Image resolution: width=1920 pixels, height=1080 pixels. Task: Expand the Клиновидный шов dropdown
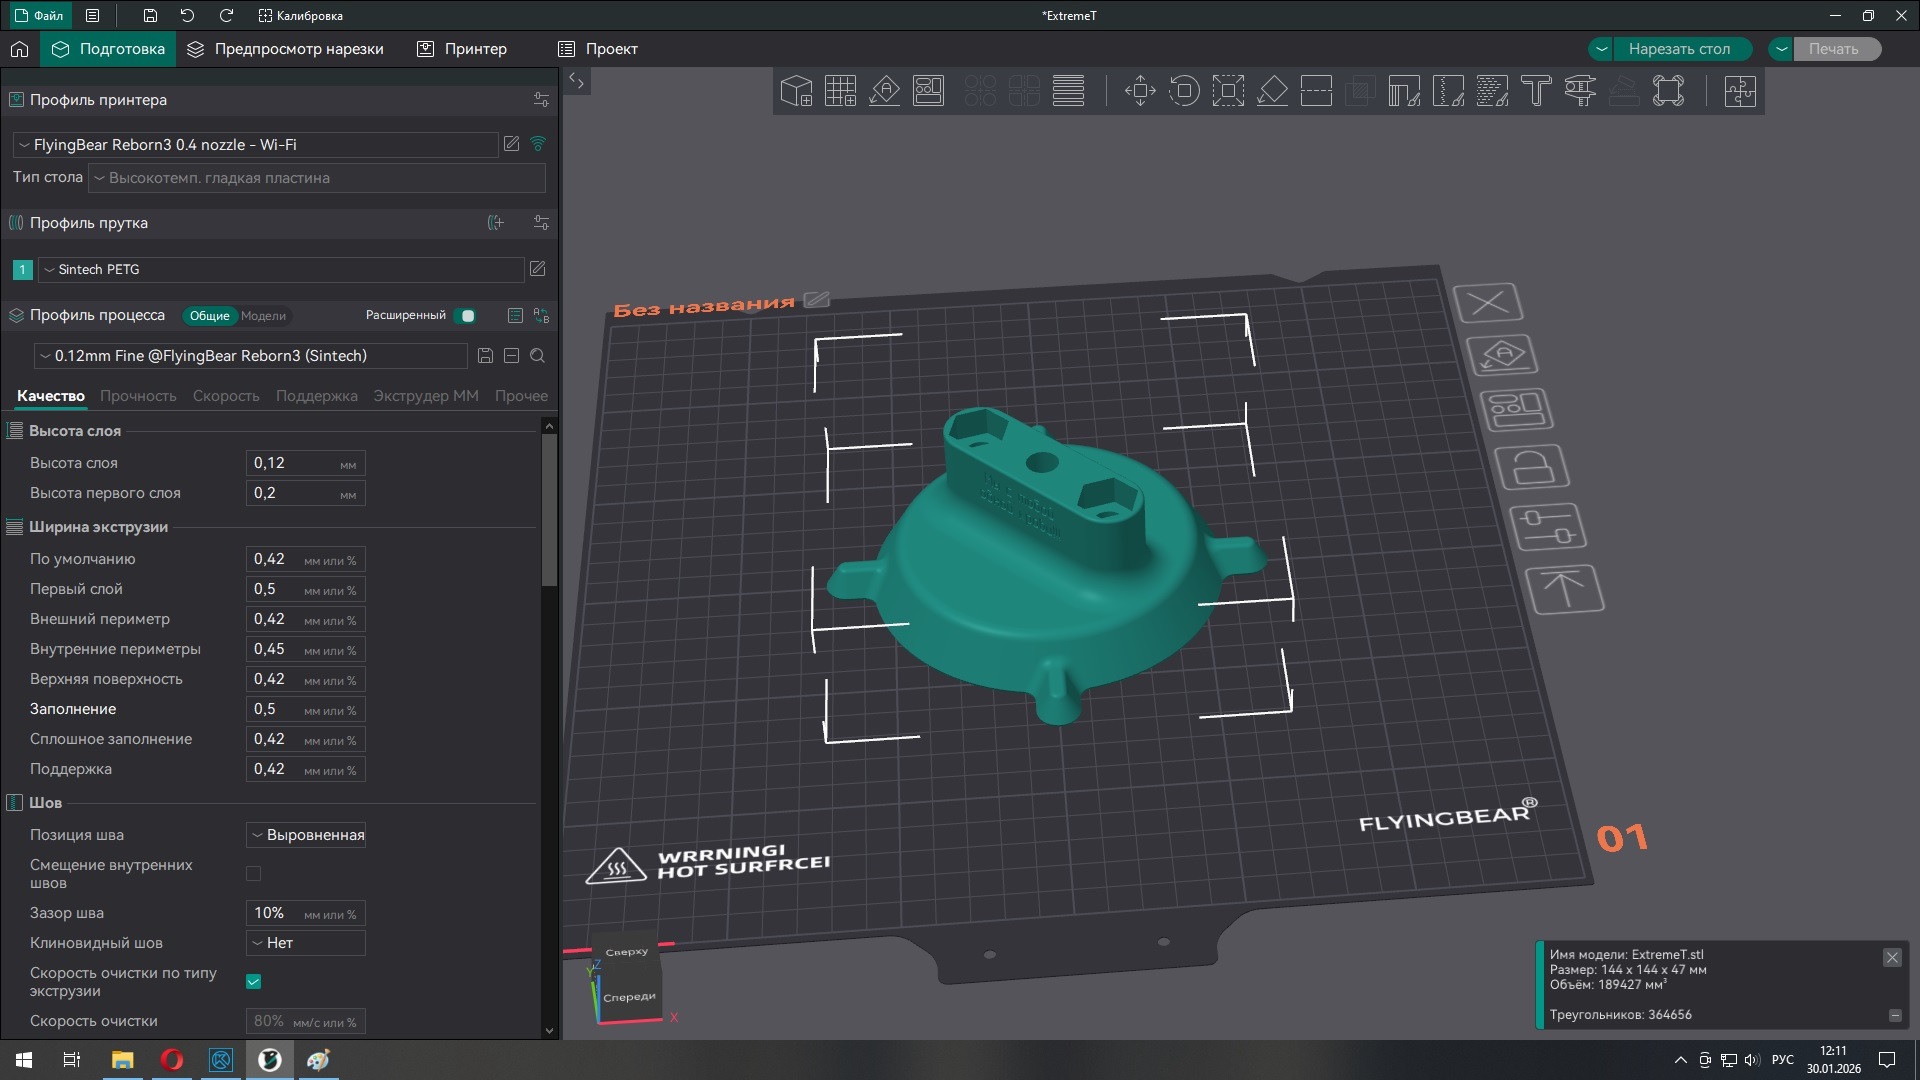[306, 943]
